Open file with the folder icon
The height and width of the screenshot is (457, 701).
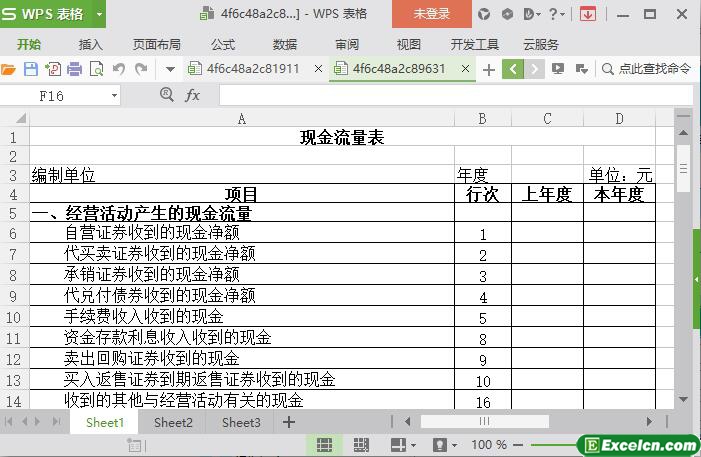pyautogui.click(x=8, y=69)
